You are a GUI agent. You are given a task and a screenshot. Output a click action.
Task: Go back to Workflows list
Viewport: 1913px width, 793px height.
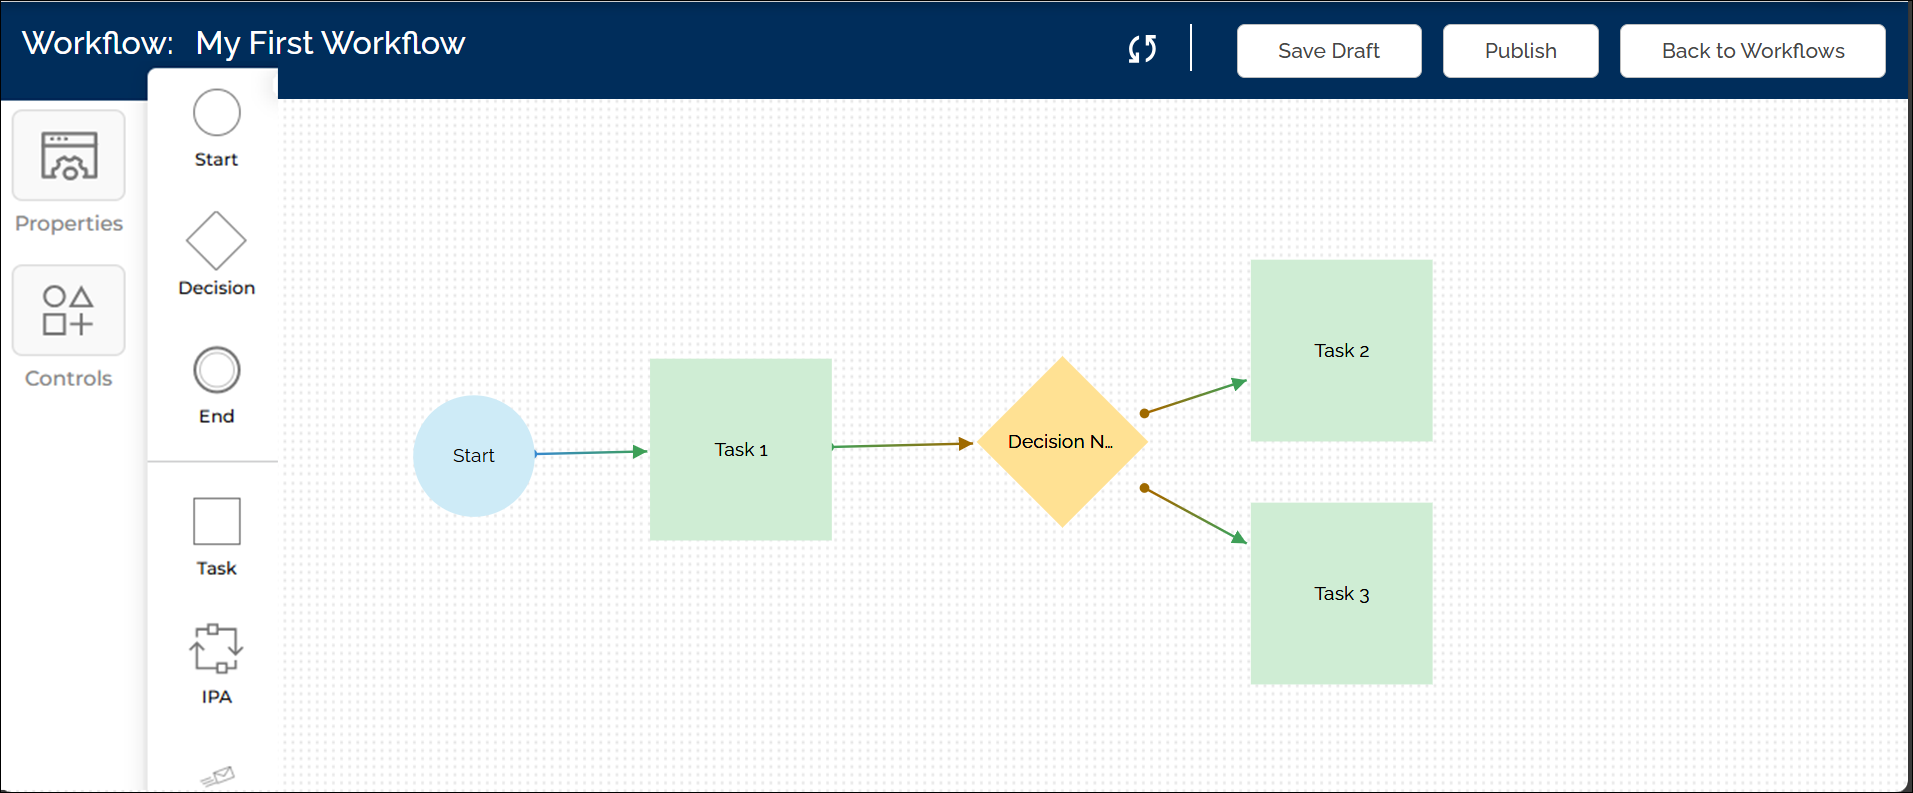[1752, 51]
